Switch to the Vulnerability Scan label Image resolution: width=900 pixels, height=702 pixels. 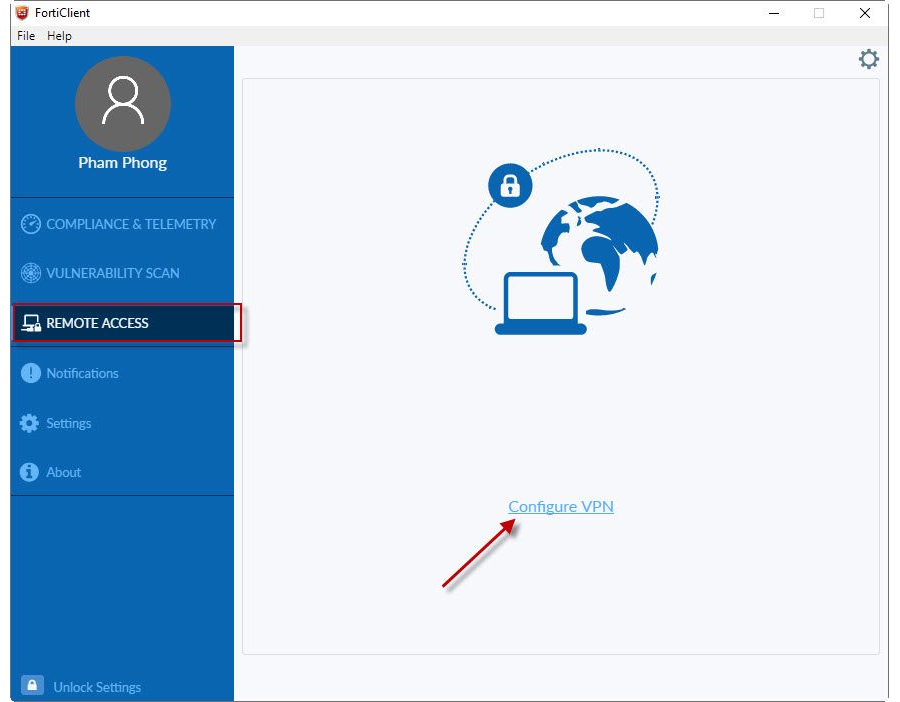113,273
